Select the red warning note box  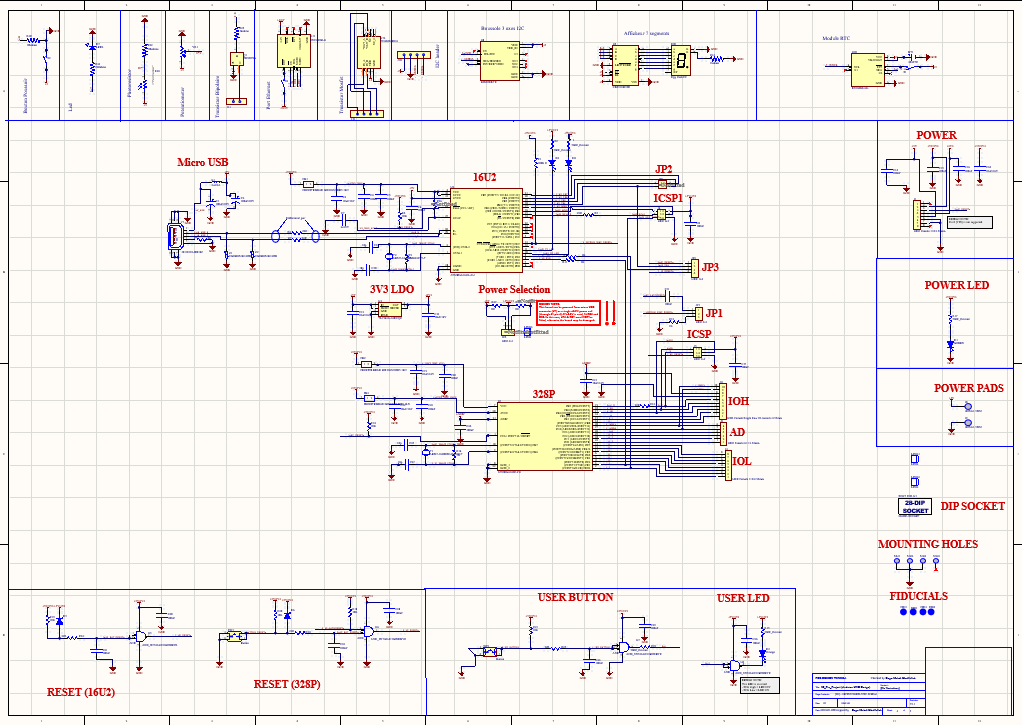(567, 313)
